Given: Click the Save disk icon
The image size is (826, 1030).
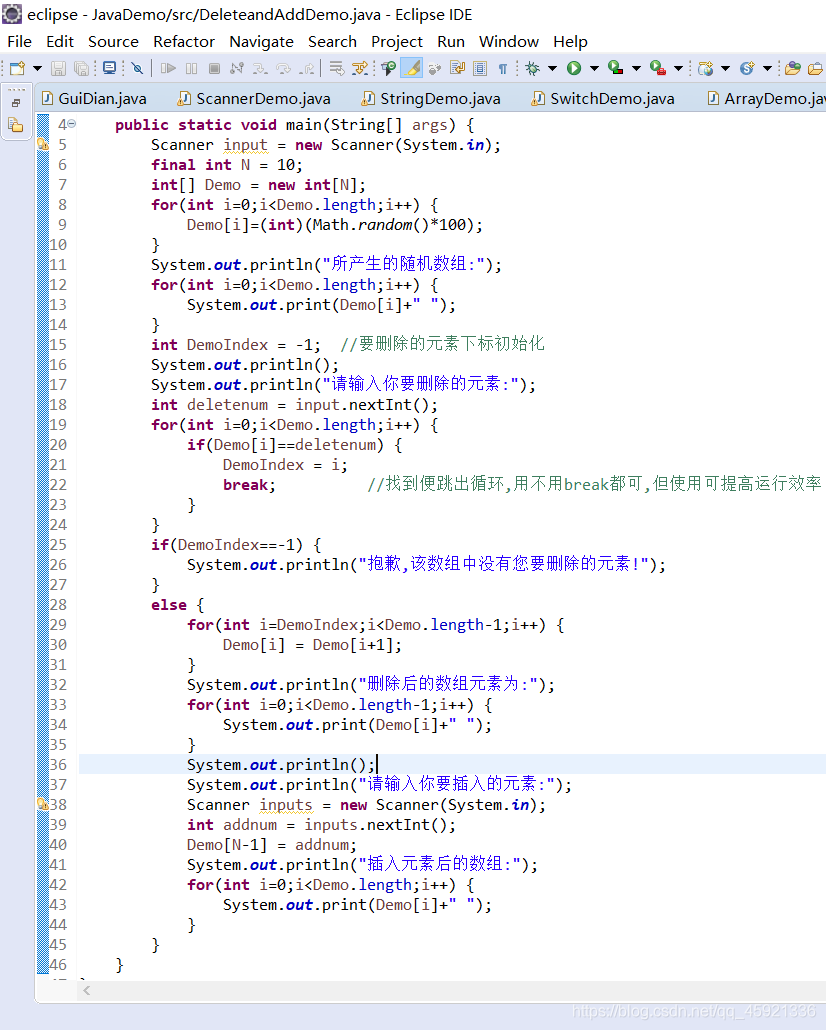Looking at the screenshot, I should point(58,68).
